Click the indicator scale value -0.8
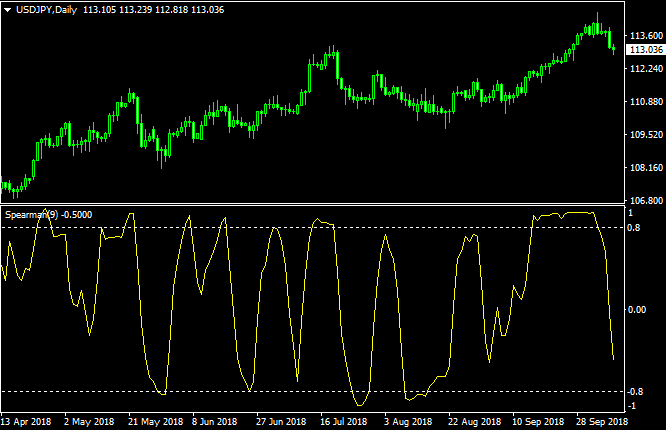Viewport: 666px width, 430px height. [x=635, y=392]
